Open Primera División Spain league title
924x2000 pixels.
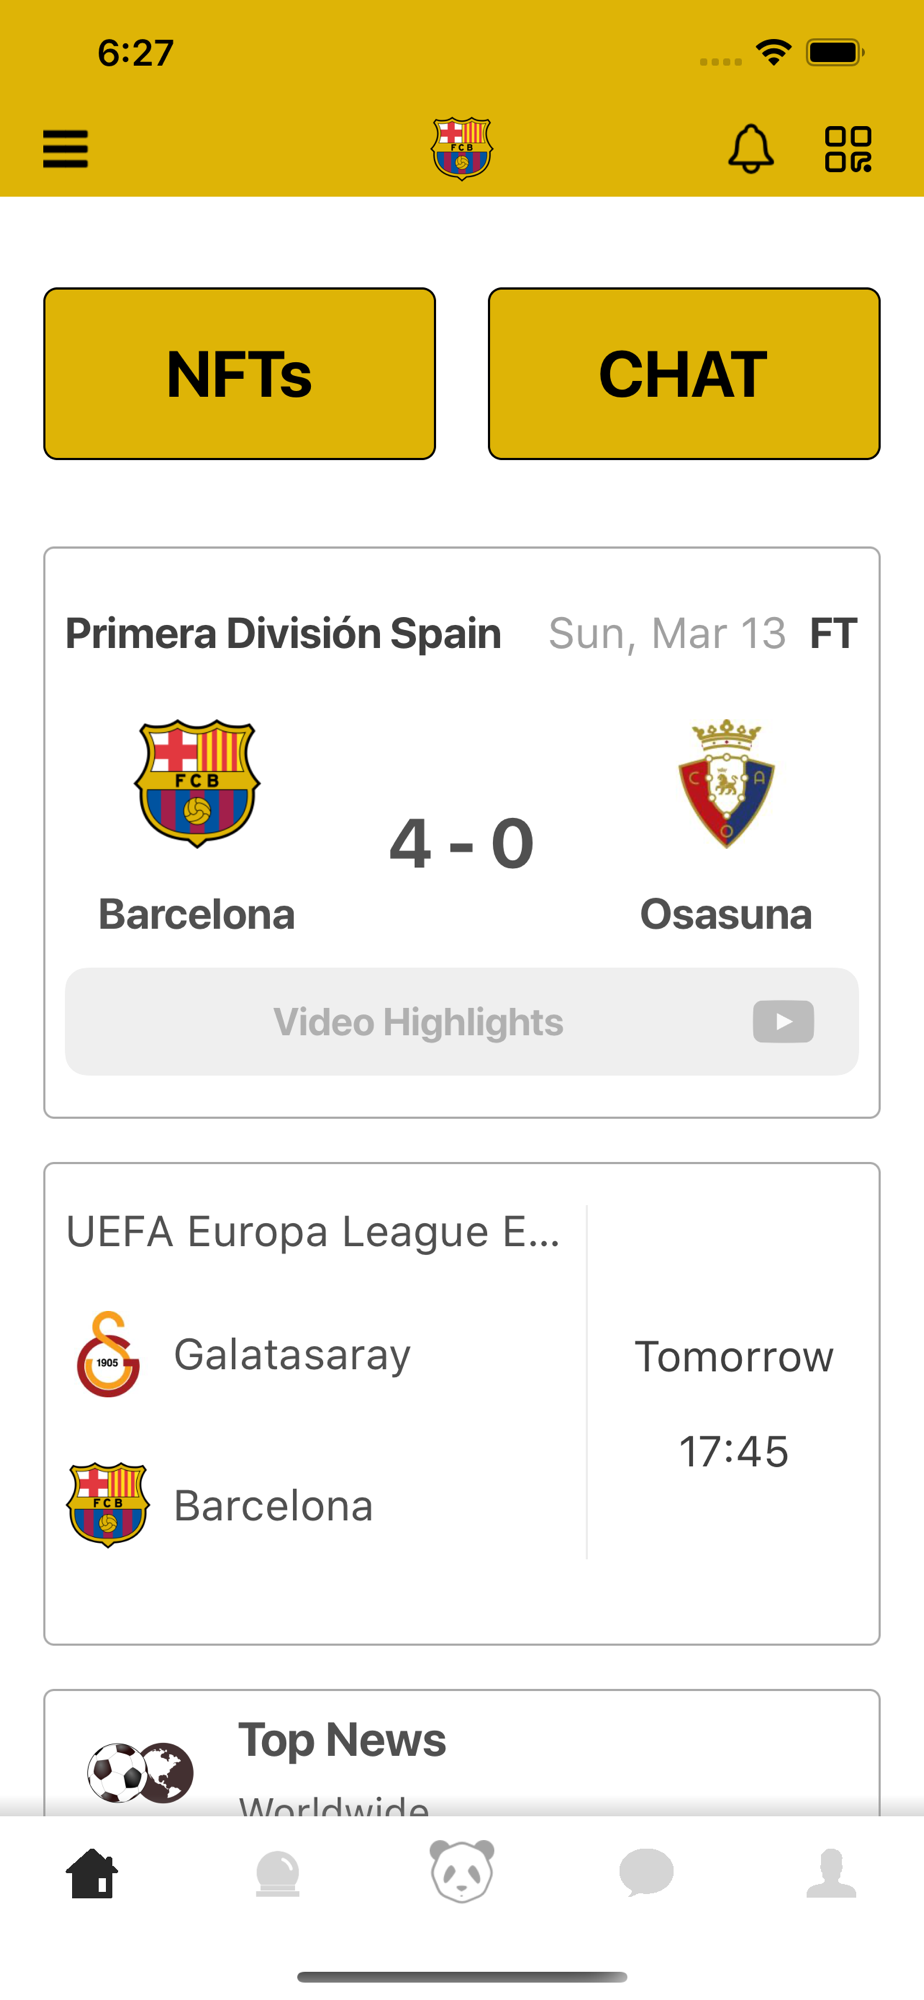tap(283, 634)
